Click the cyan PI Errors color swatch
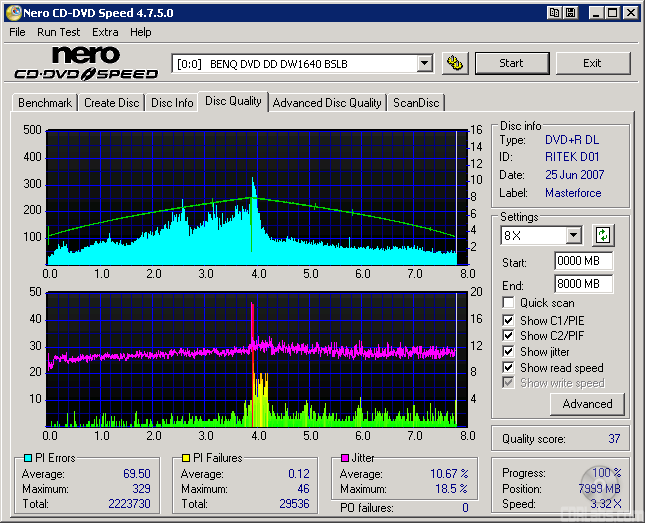This screenshot has width=645, height=523. pos(27,458)
